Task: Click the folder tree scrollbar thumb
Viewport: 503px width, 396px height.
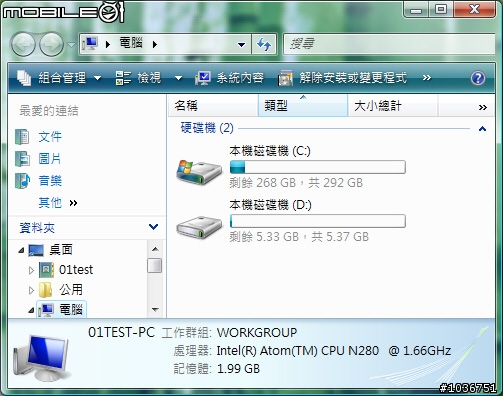Action: pos(155,266)
